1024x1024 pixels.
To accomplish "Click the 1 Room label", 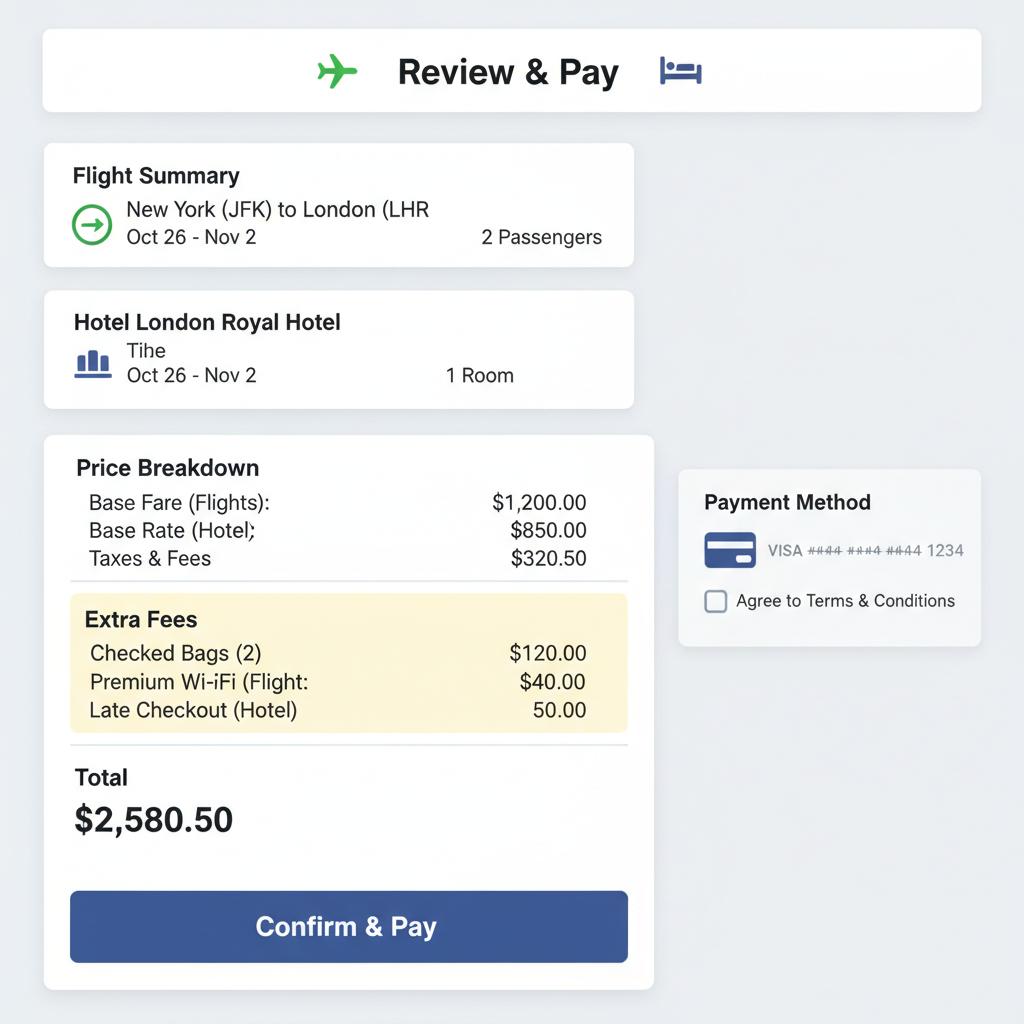I will click(479, 376).
